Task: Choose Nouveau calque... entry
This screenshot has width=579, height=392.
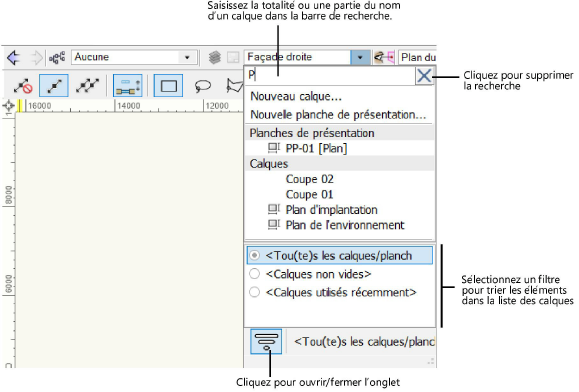Action: [x=296, y=96]
